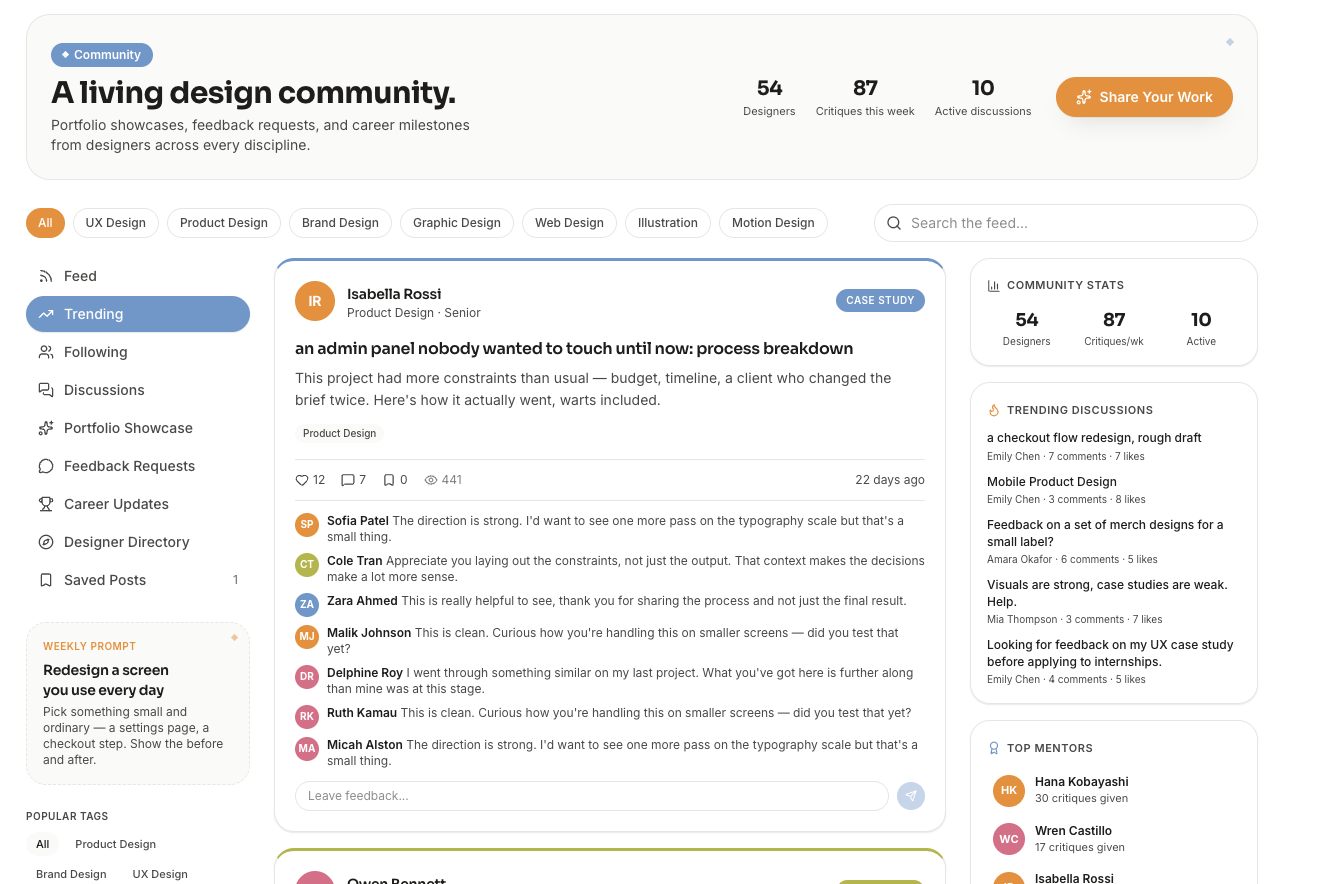This screenshot has width=1320, height=884.
Task: Filter feed by UX Design chip
Action: pos(116,223)
